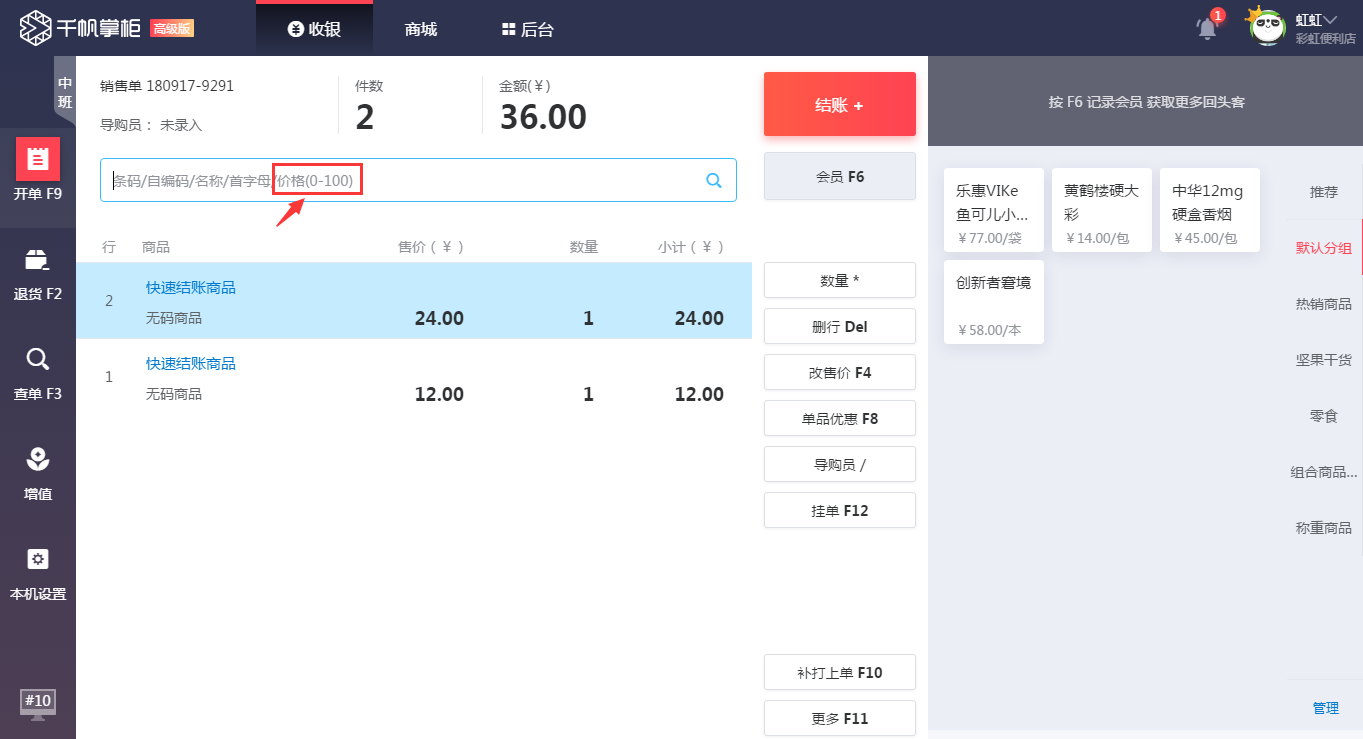Screen dimensions: 1363x739
Task: Click 更多 F11 for more options
Action: coord(839,718)
